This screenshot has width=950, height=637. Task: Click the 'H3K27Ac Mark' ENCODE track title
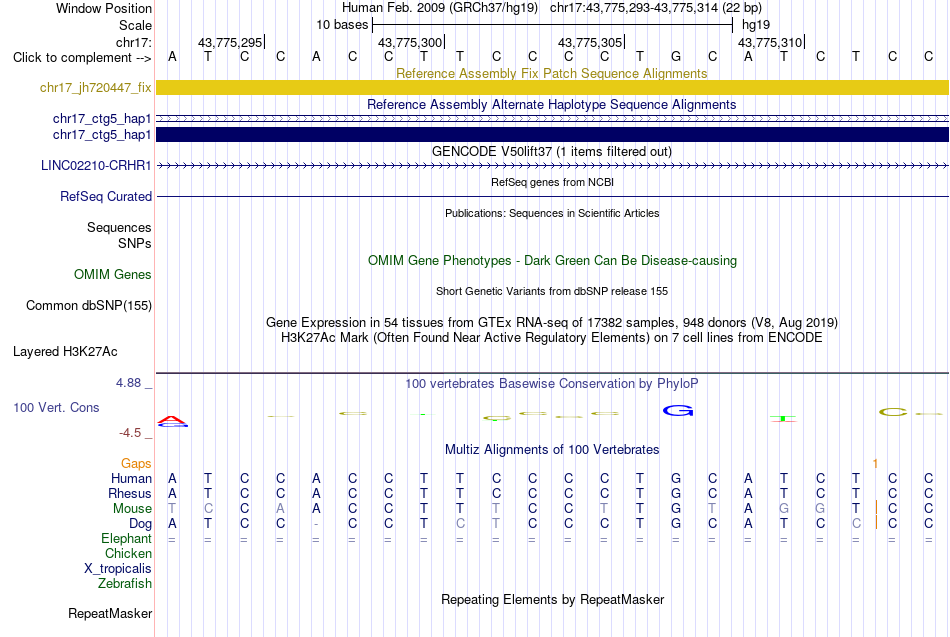point(552,338)
